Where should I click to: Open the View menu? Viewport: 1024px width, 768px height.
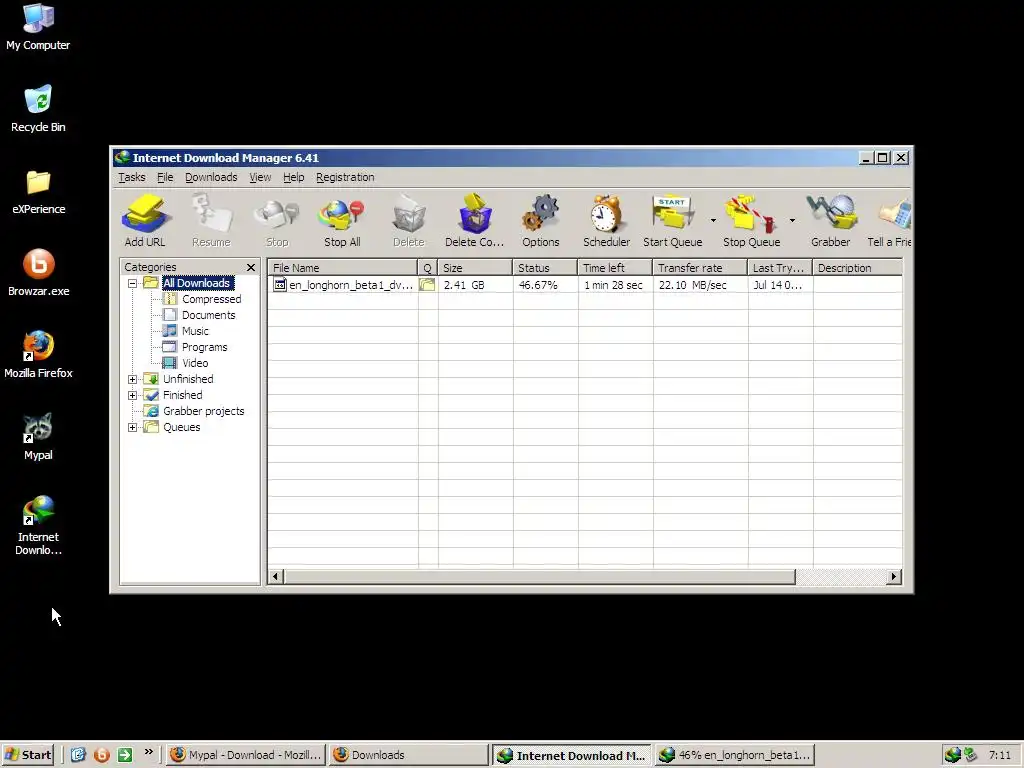coord(260,177)
